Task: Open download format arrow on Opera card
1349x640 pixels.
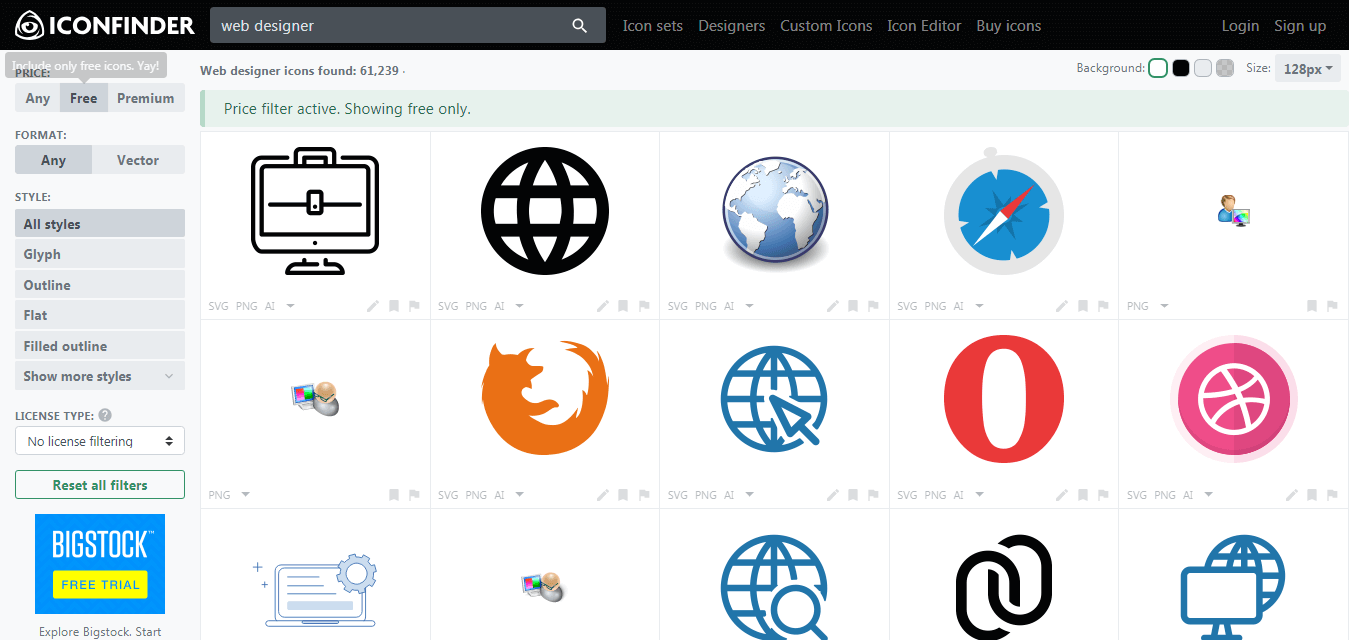Action: 980,495
